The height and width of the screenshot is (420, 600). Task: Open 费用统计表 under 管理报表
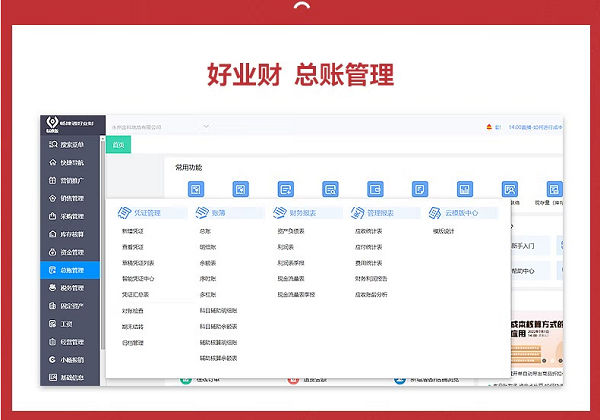tap(368, 263)
